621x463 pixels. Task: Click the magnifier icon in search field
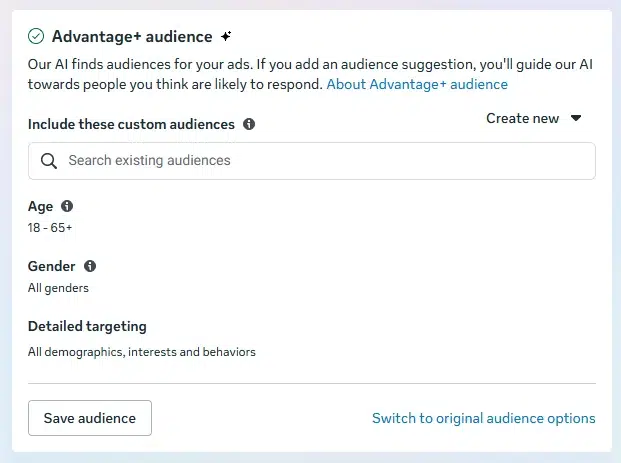[49, 161]
